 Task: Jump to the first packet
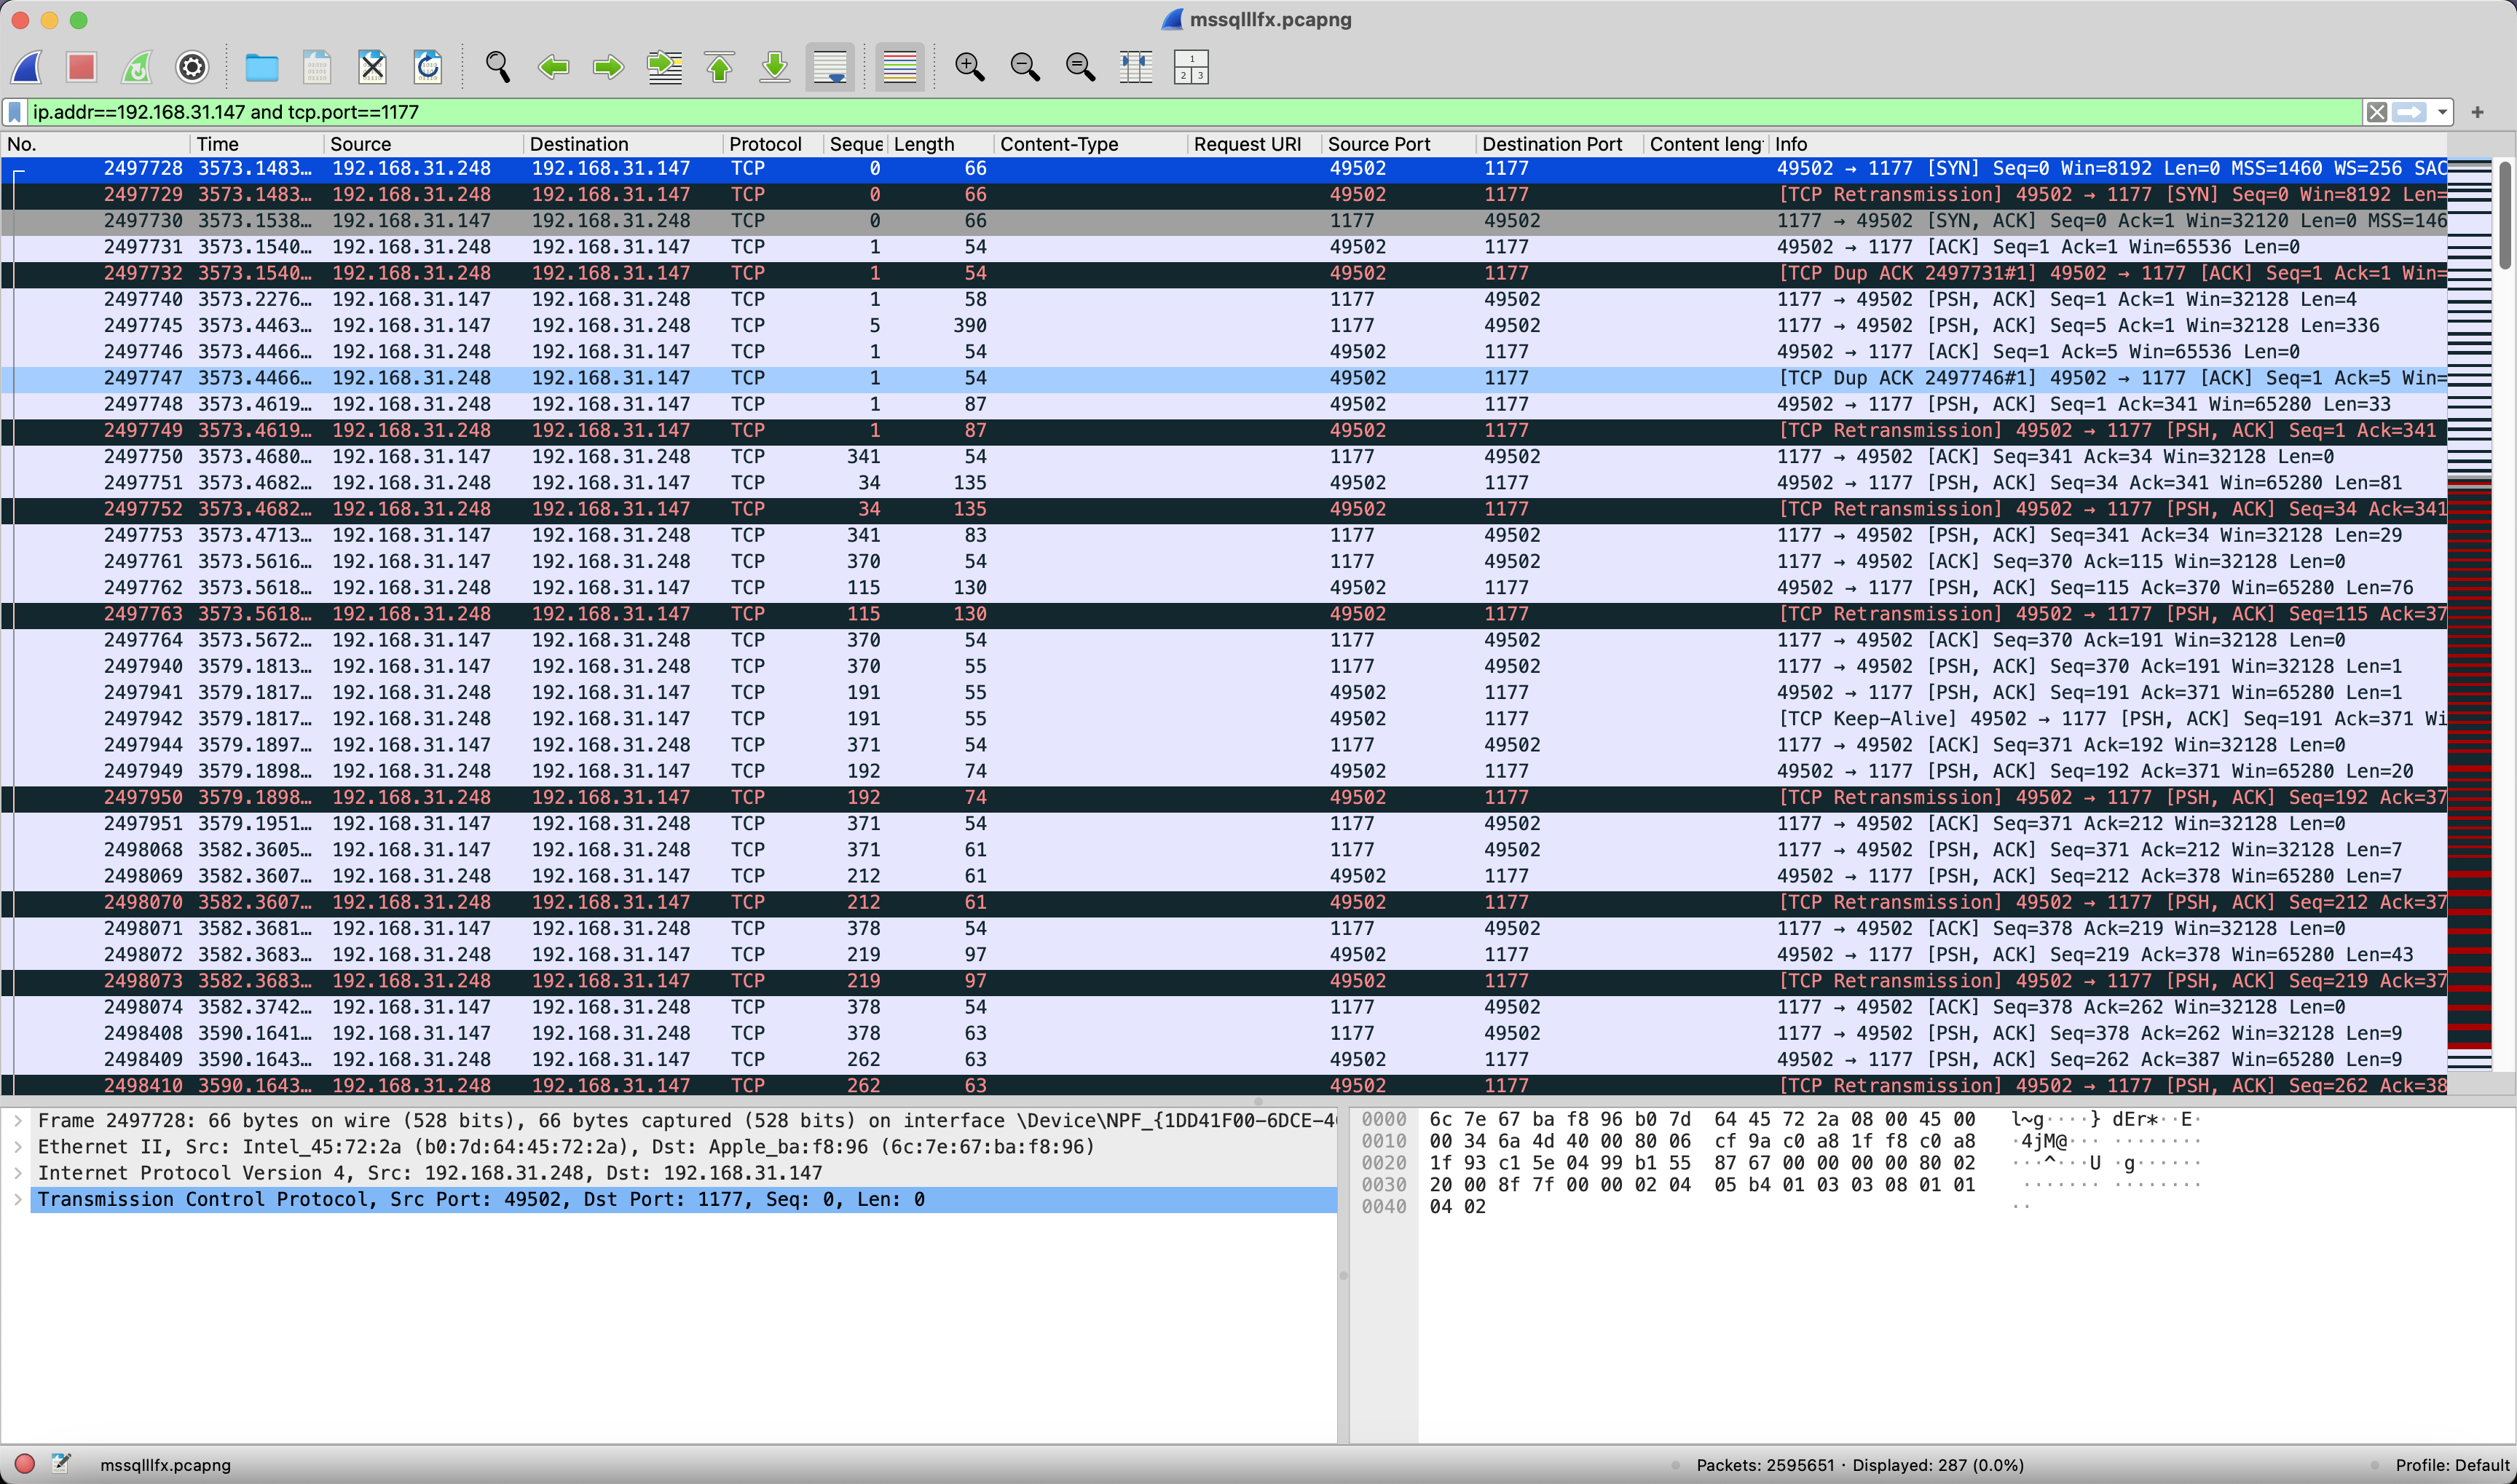tap(720, 67)
